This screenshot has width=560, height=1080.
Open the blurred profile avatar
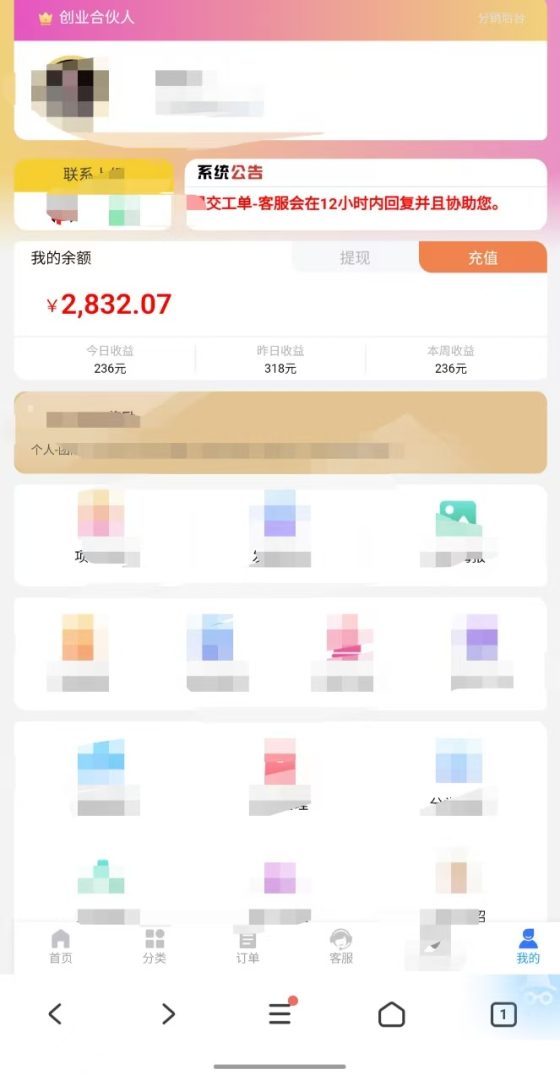(x=70, y=94)
